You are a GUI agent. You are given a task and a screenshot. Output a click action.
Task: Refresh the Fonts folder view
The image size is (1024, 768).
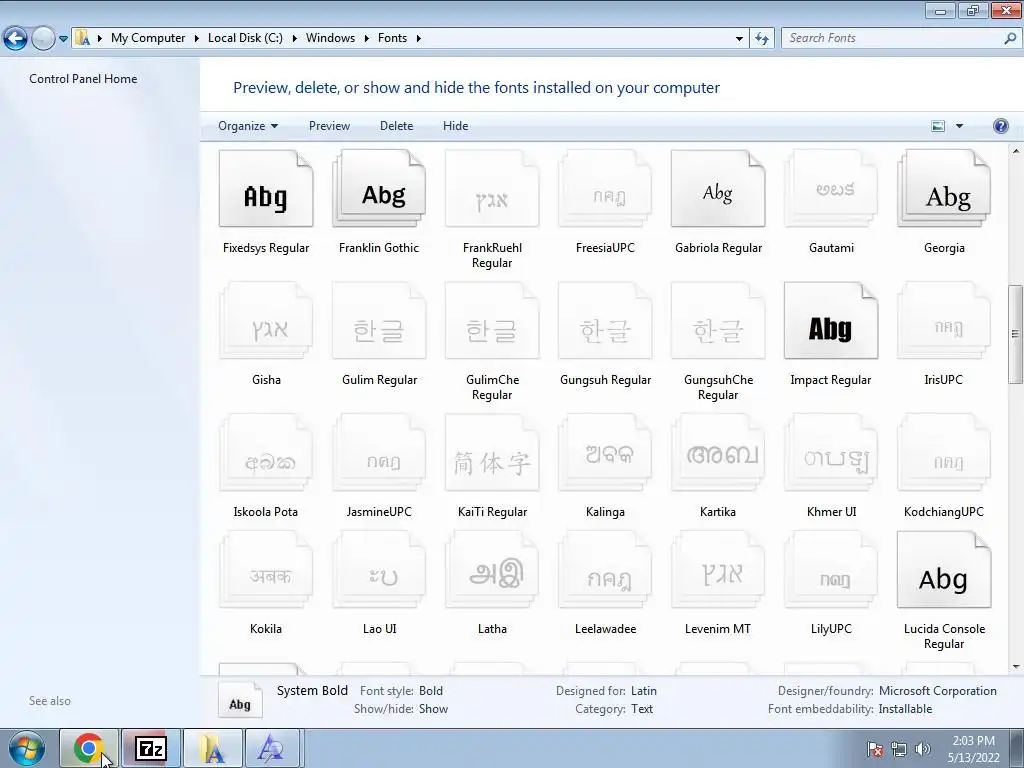click(762, 39)
